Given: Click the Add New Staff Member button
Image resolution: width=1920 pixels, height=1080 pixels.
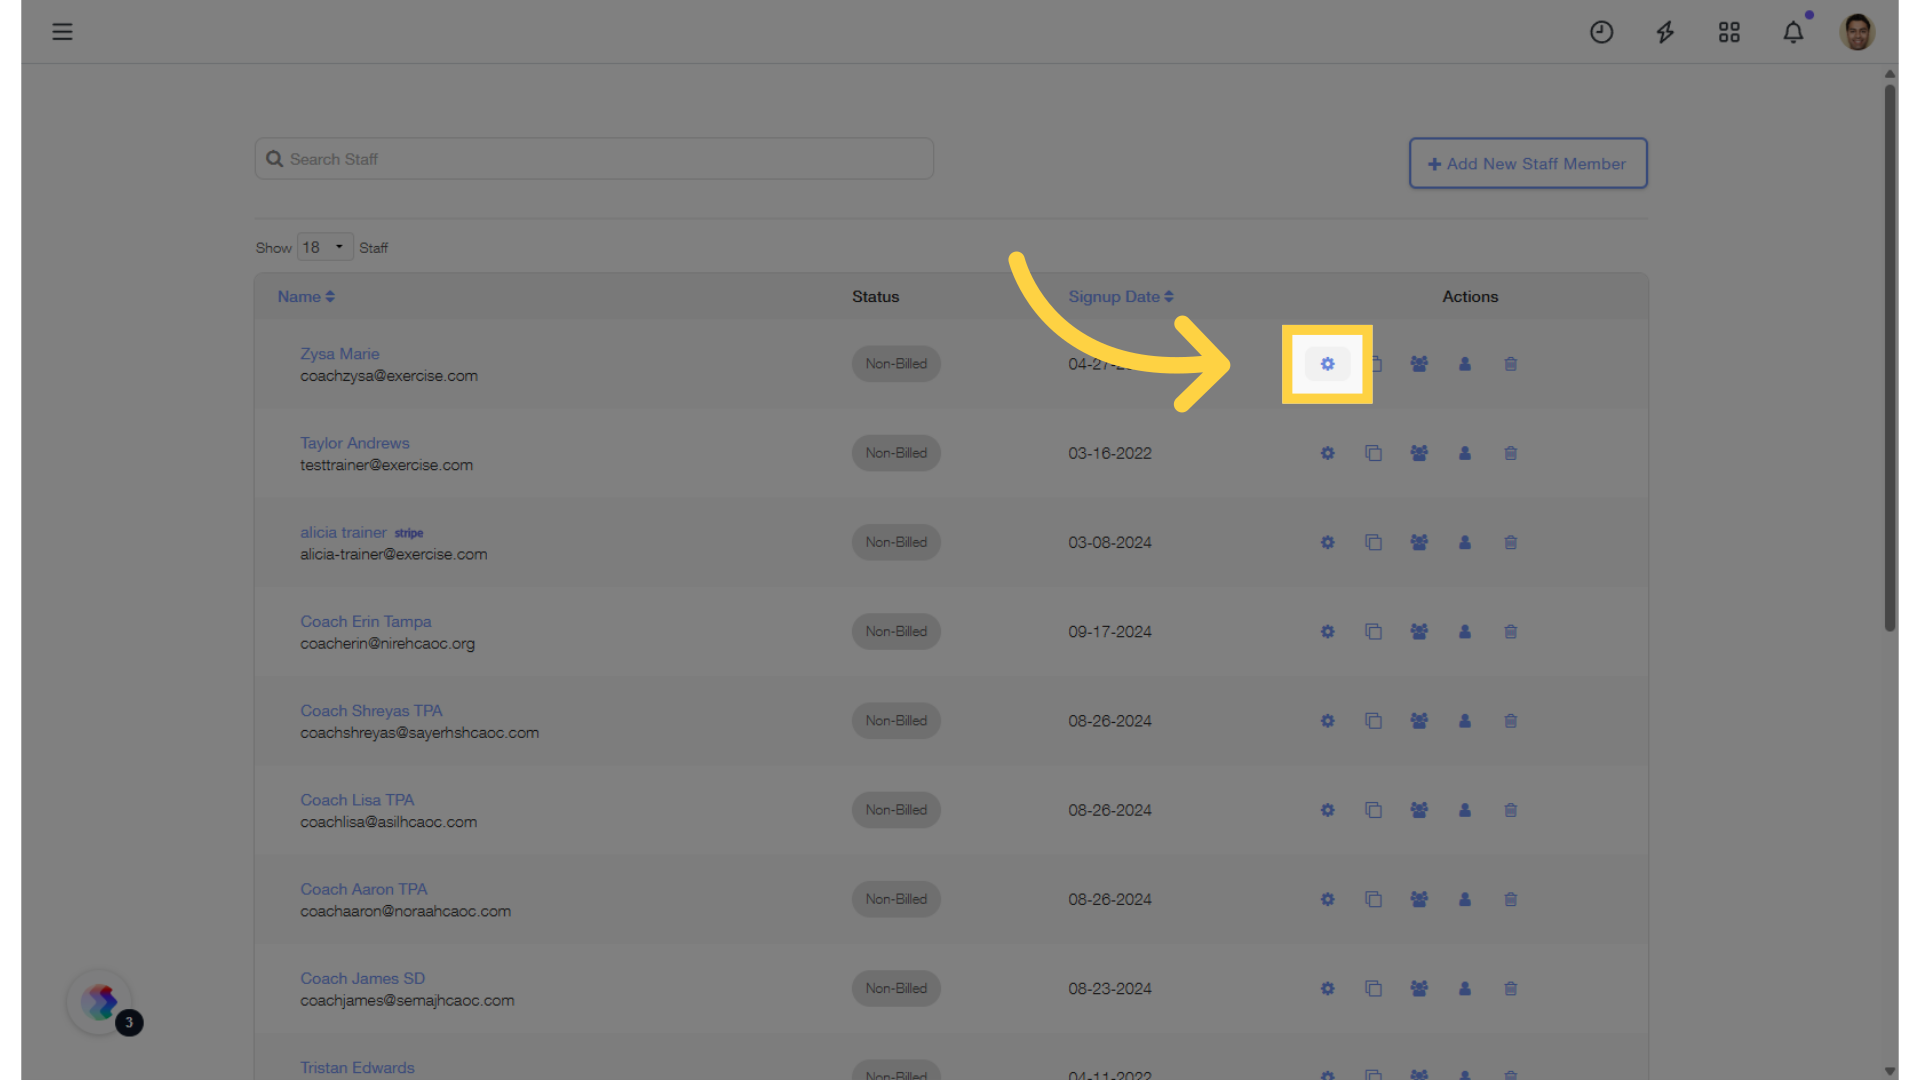Looking at the screenshot, I should 1528,163.
